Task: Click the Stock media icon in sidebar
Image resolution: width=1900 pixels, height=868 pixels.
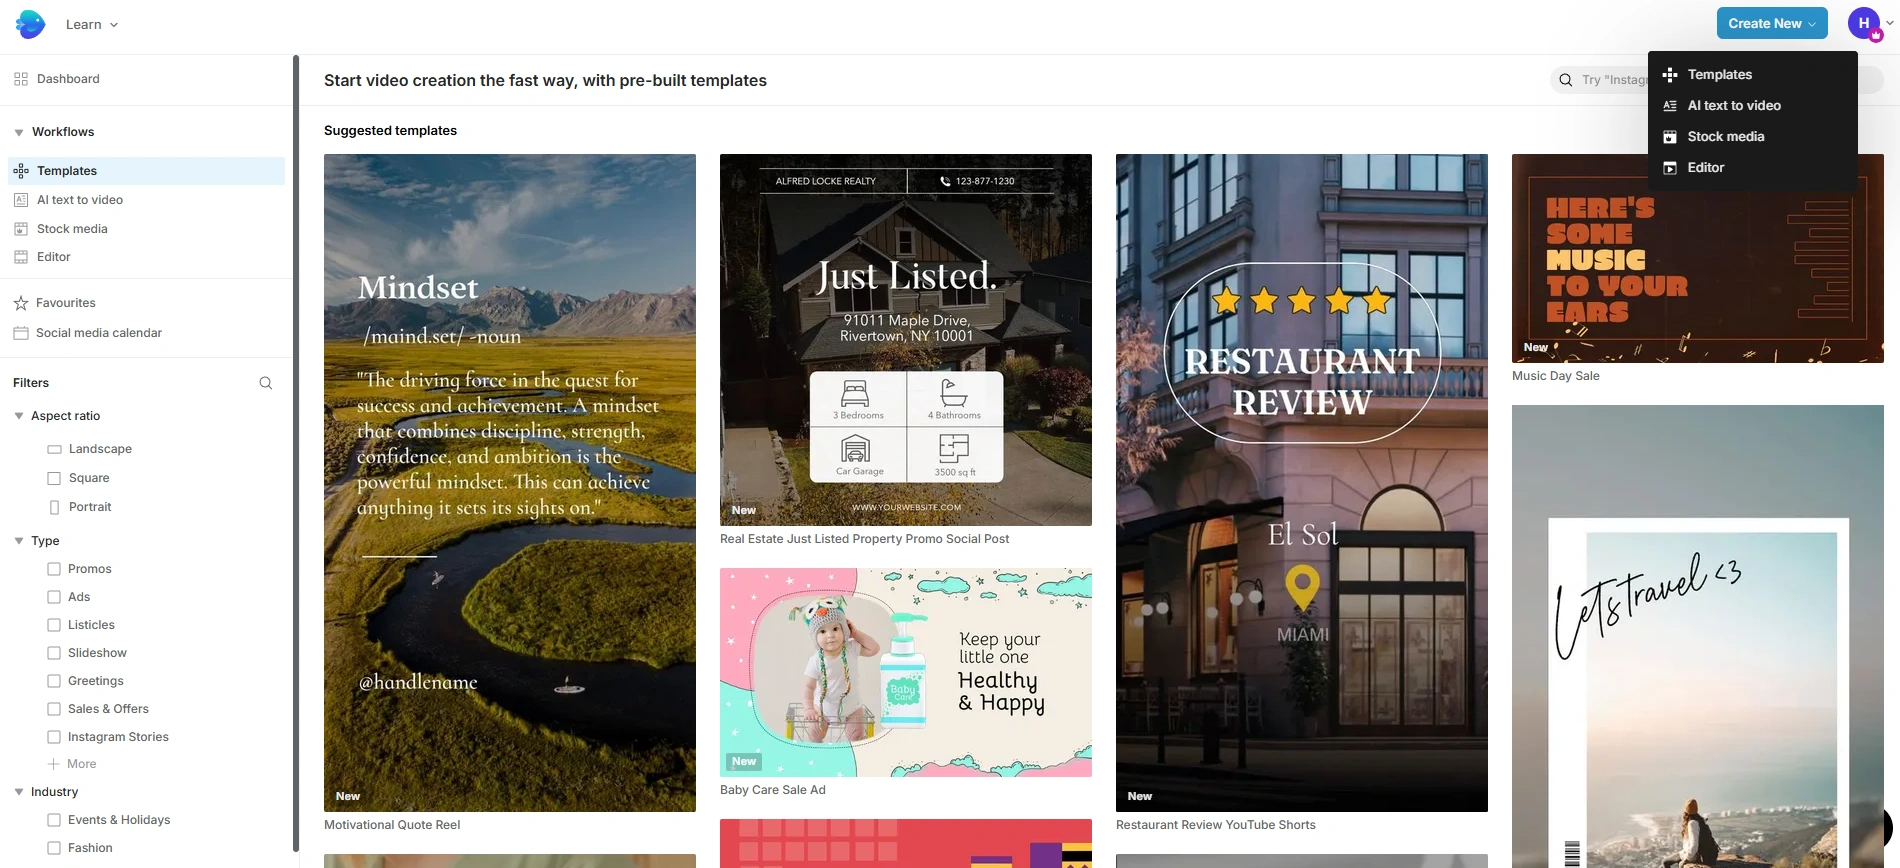Action: click(21, 229)
